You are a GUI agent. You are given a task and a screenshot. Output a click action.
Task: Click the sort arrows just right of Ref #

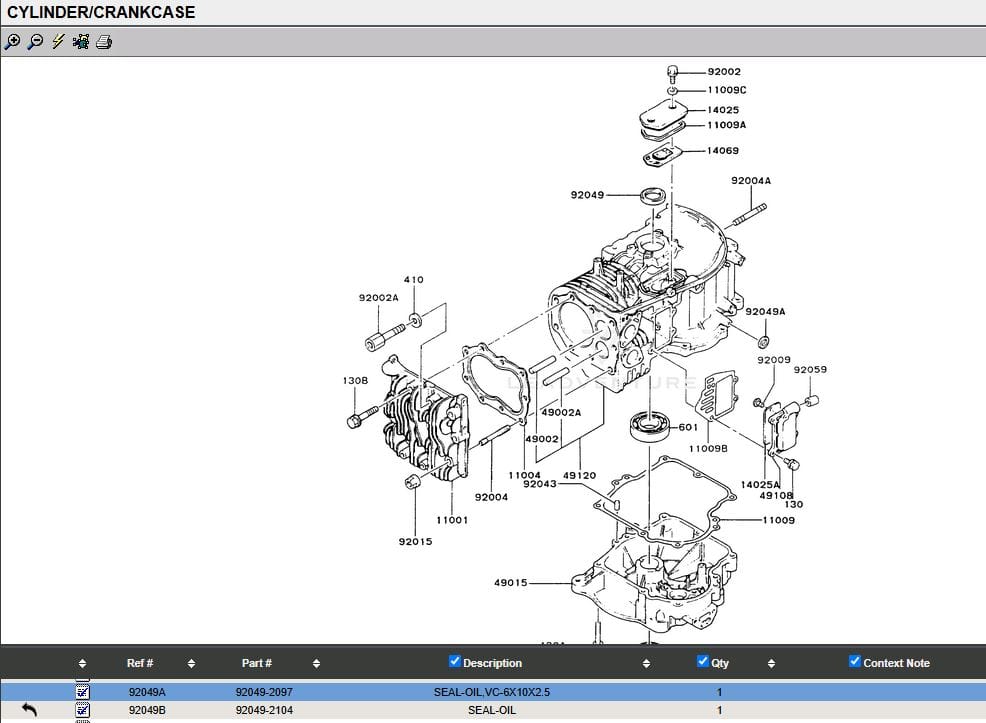[x=191, y=663]
